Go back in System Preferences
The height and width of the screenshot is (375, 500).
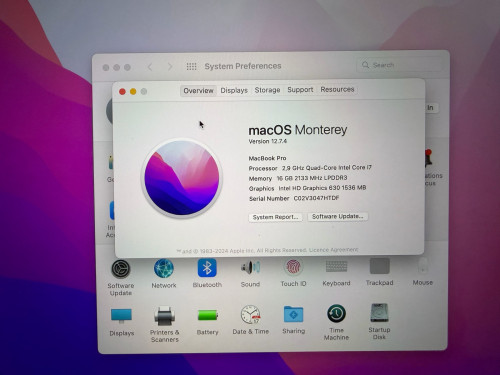[x=150, y=67]
